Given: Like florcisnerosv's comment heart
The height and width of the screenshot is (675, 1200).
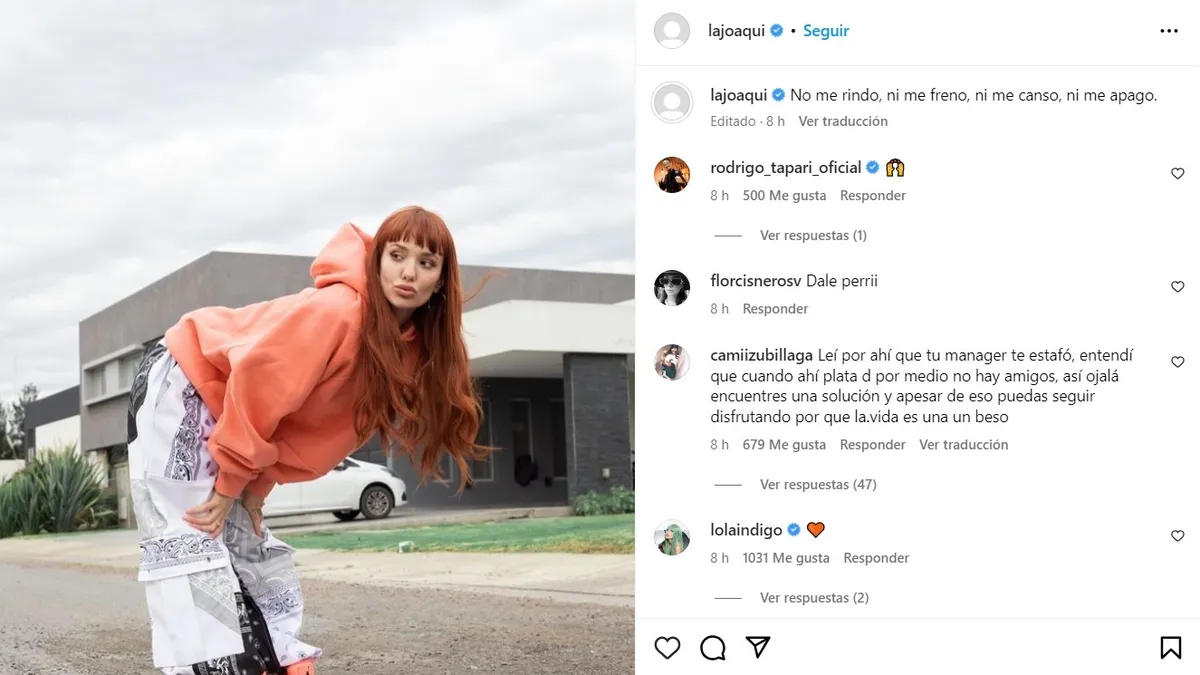Looking at the screenshot, I should point(1178,287).
